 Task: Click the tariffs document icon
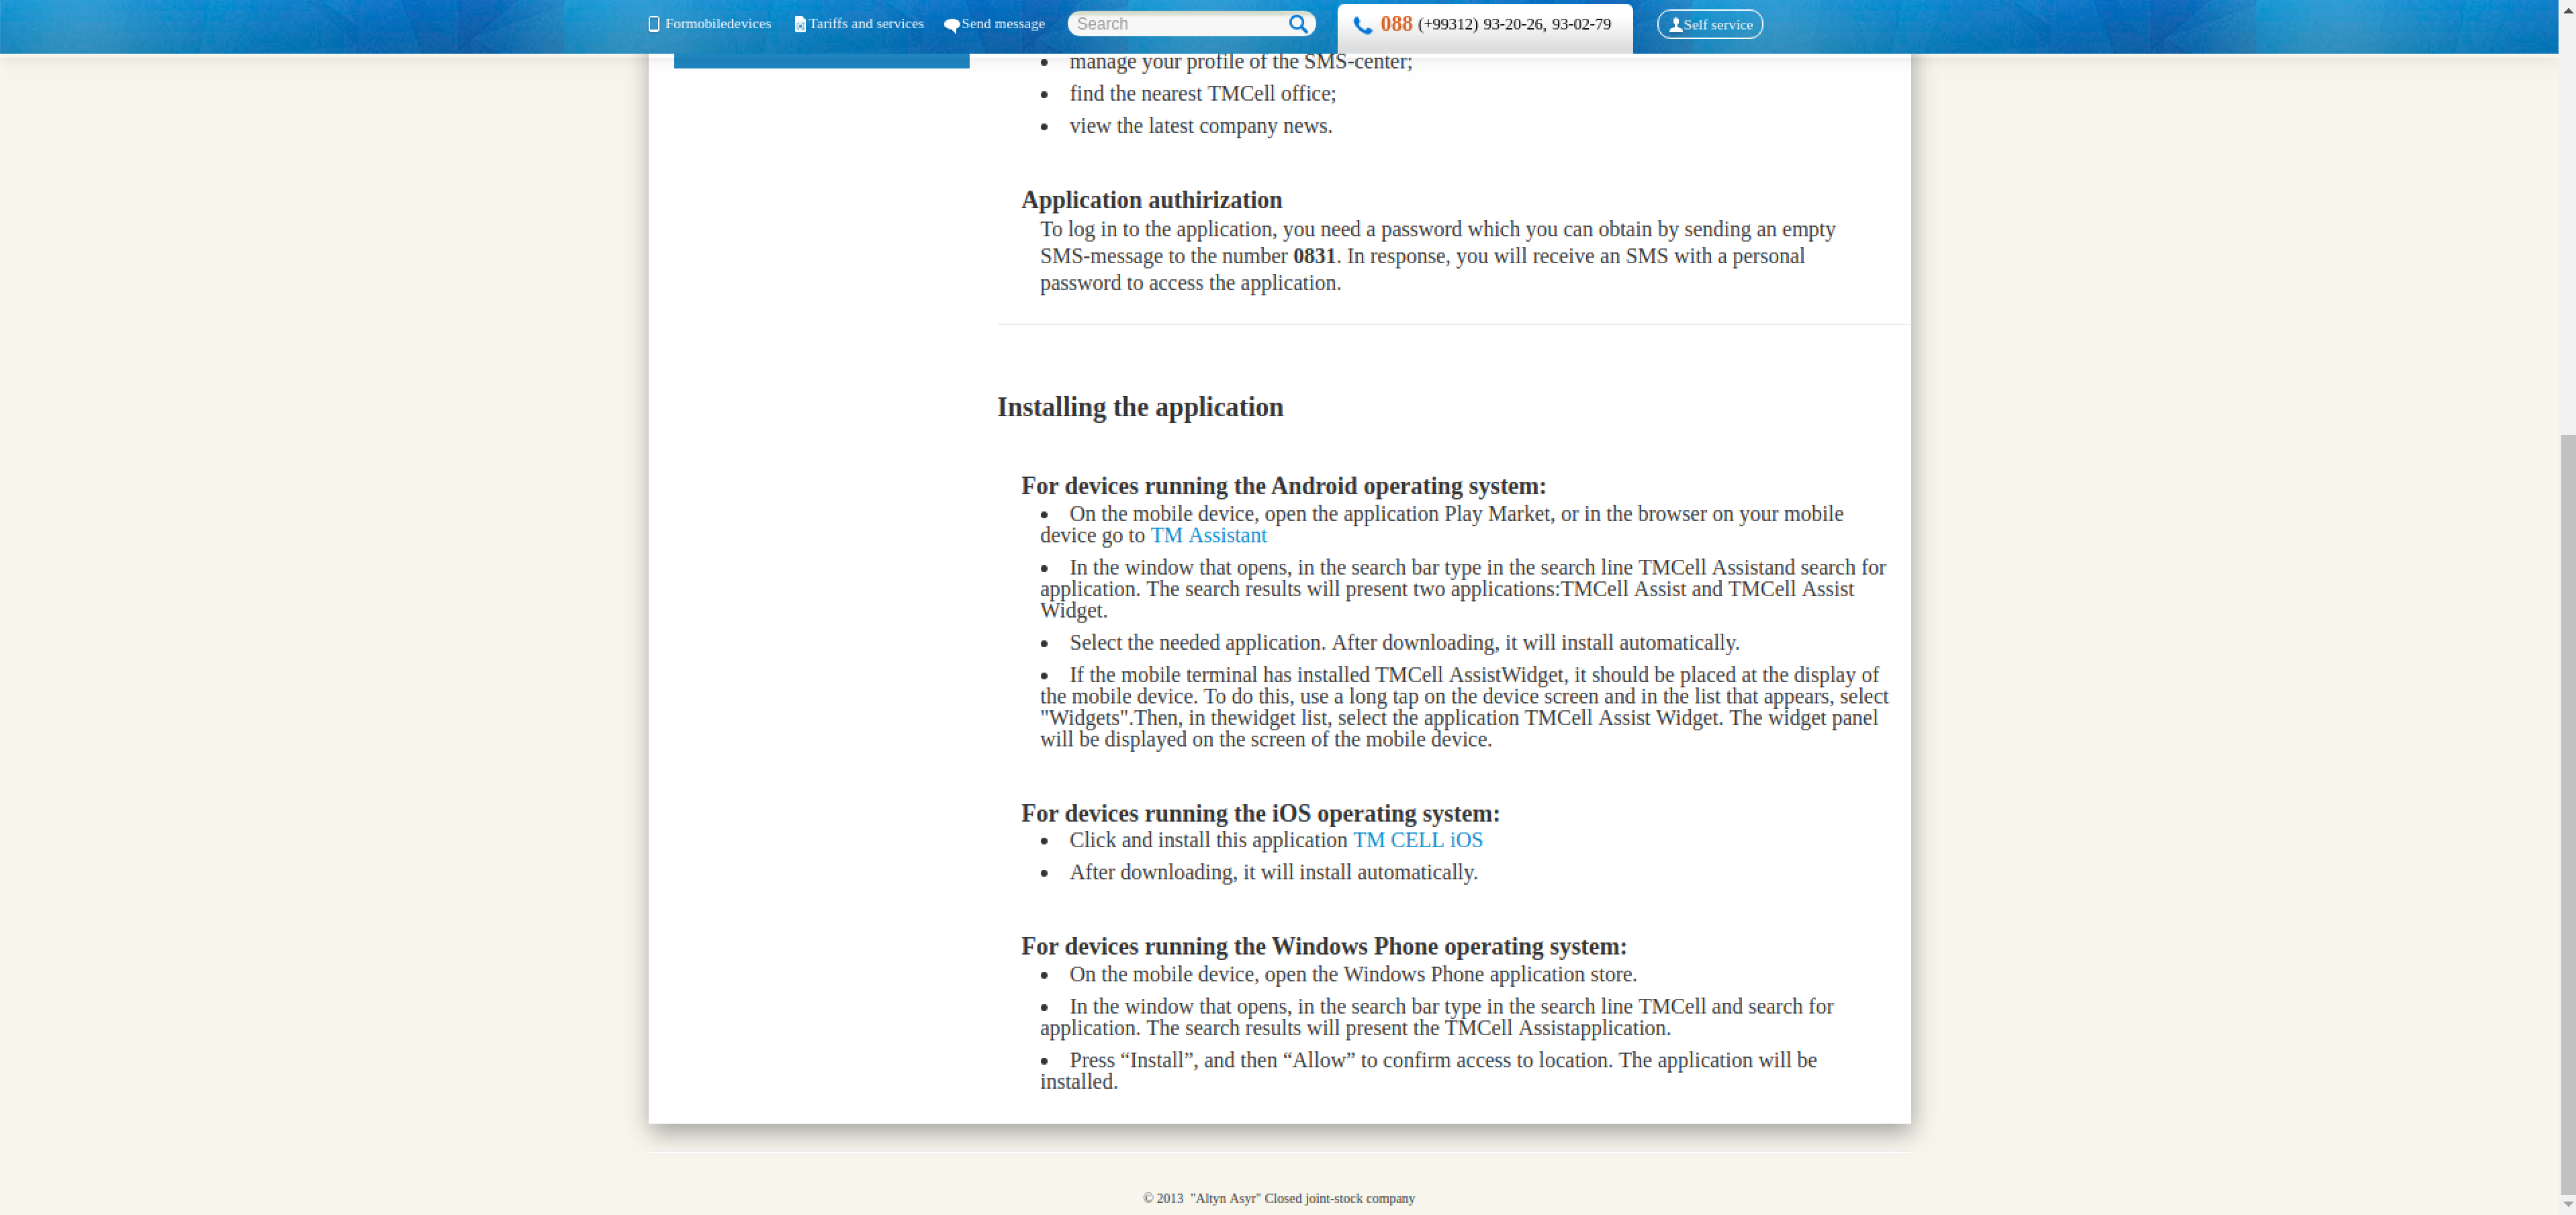click(800, 24)
